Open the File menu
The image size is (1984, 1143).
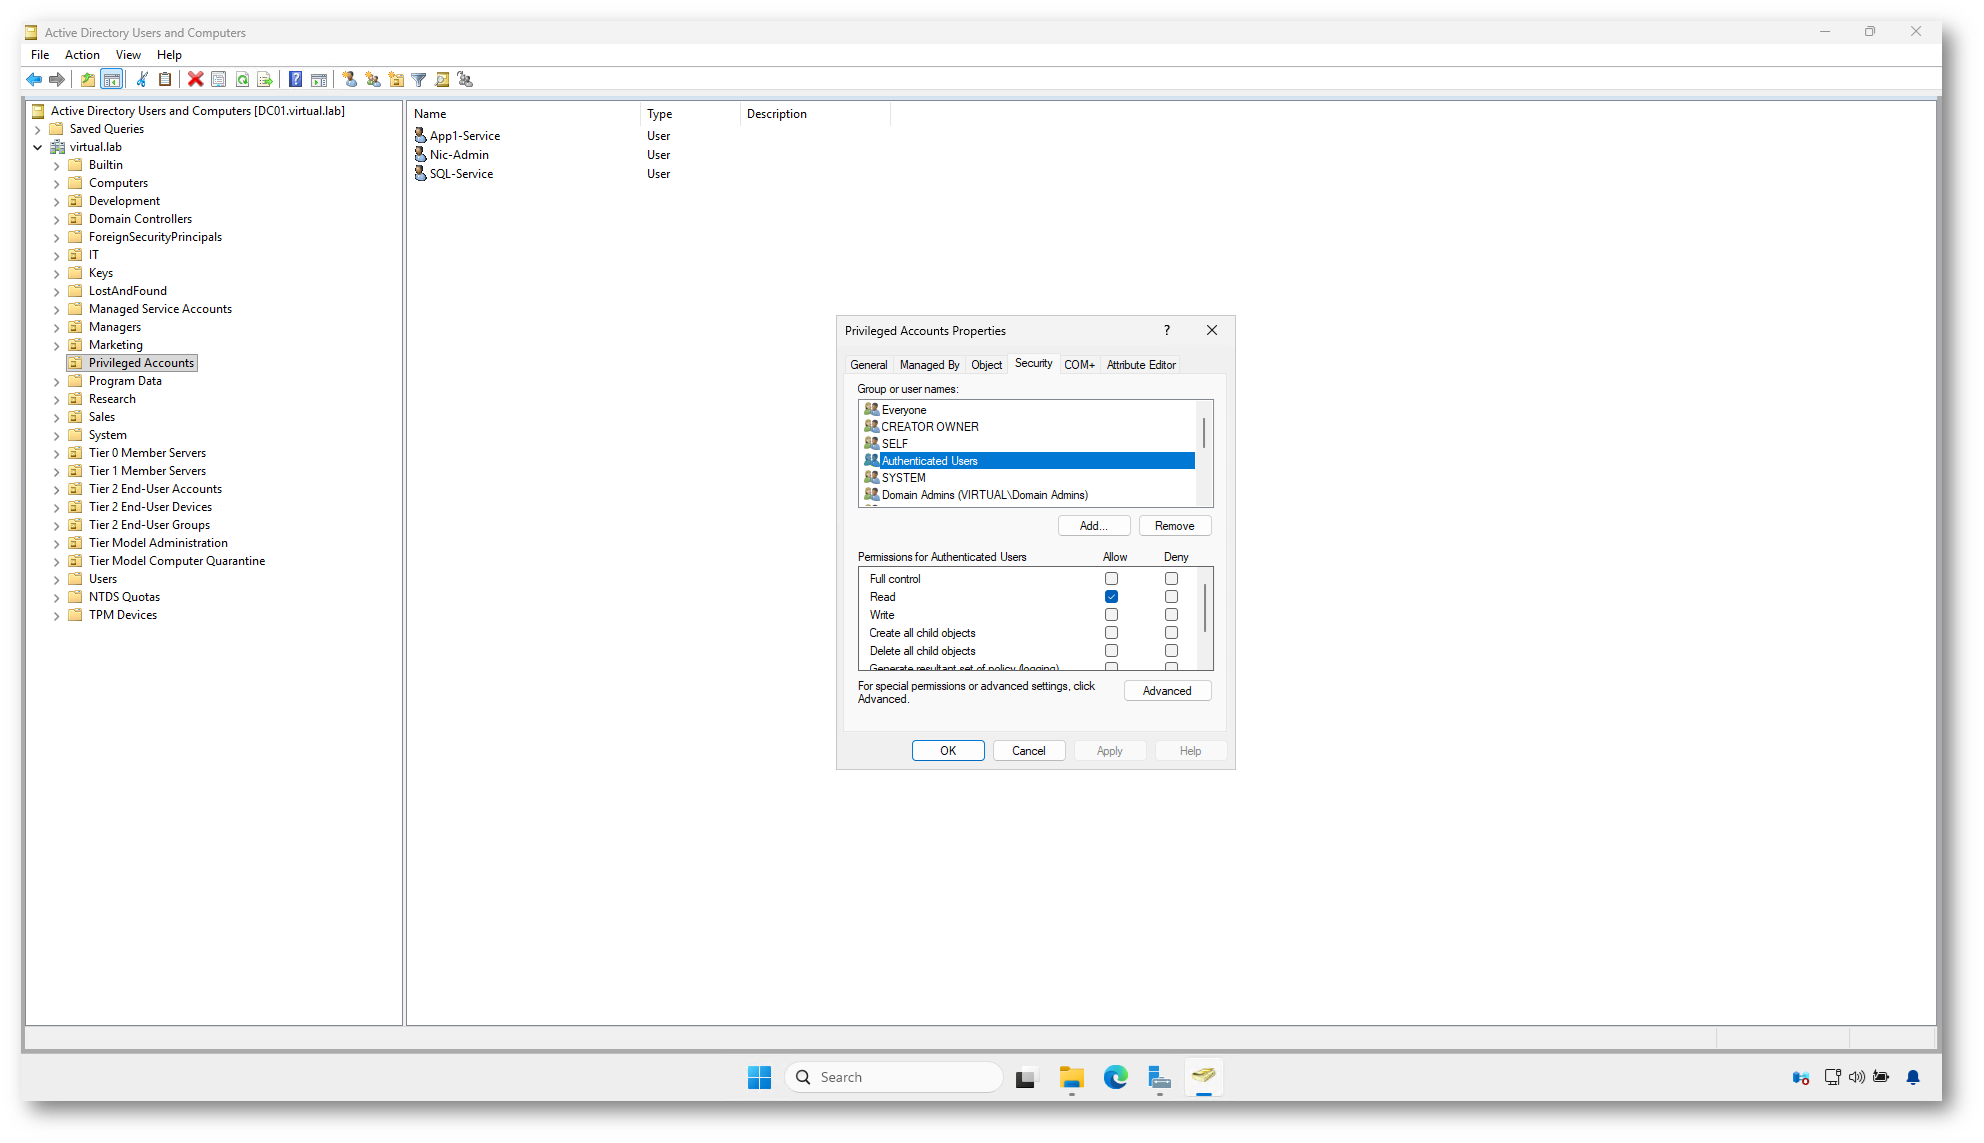coord(40,55)
